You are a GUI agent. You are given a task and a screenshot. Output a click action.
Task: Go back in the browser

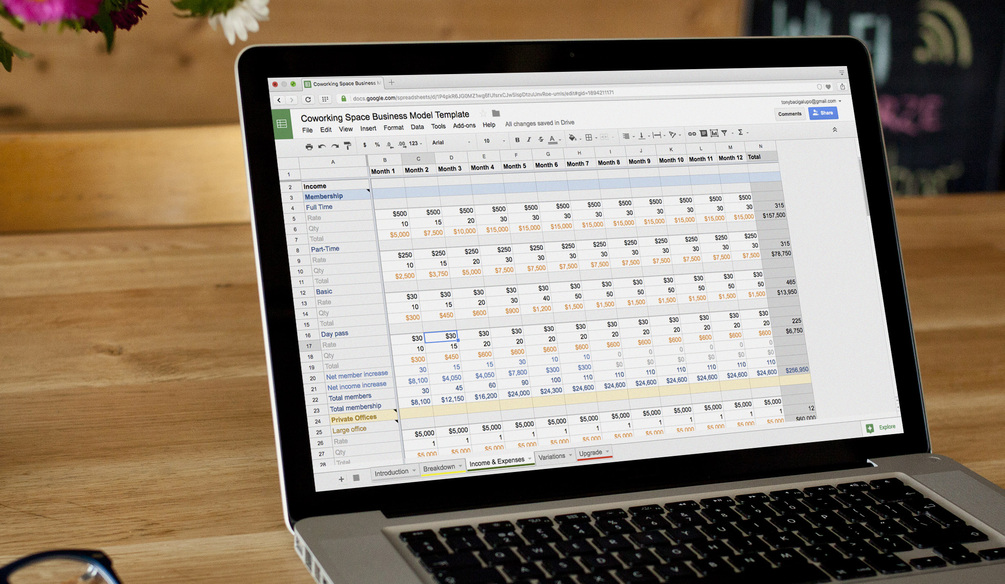(x=279, y=100)
